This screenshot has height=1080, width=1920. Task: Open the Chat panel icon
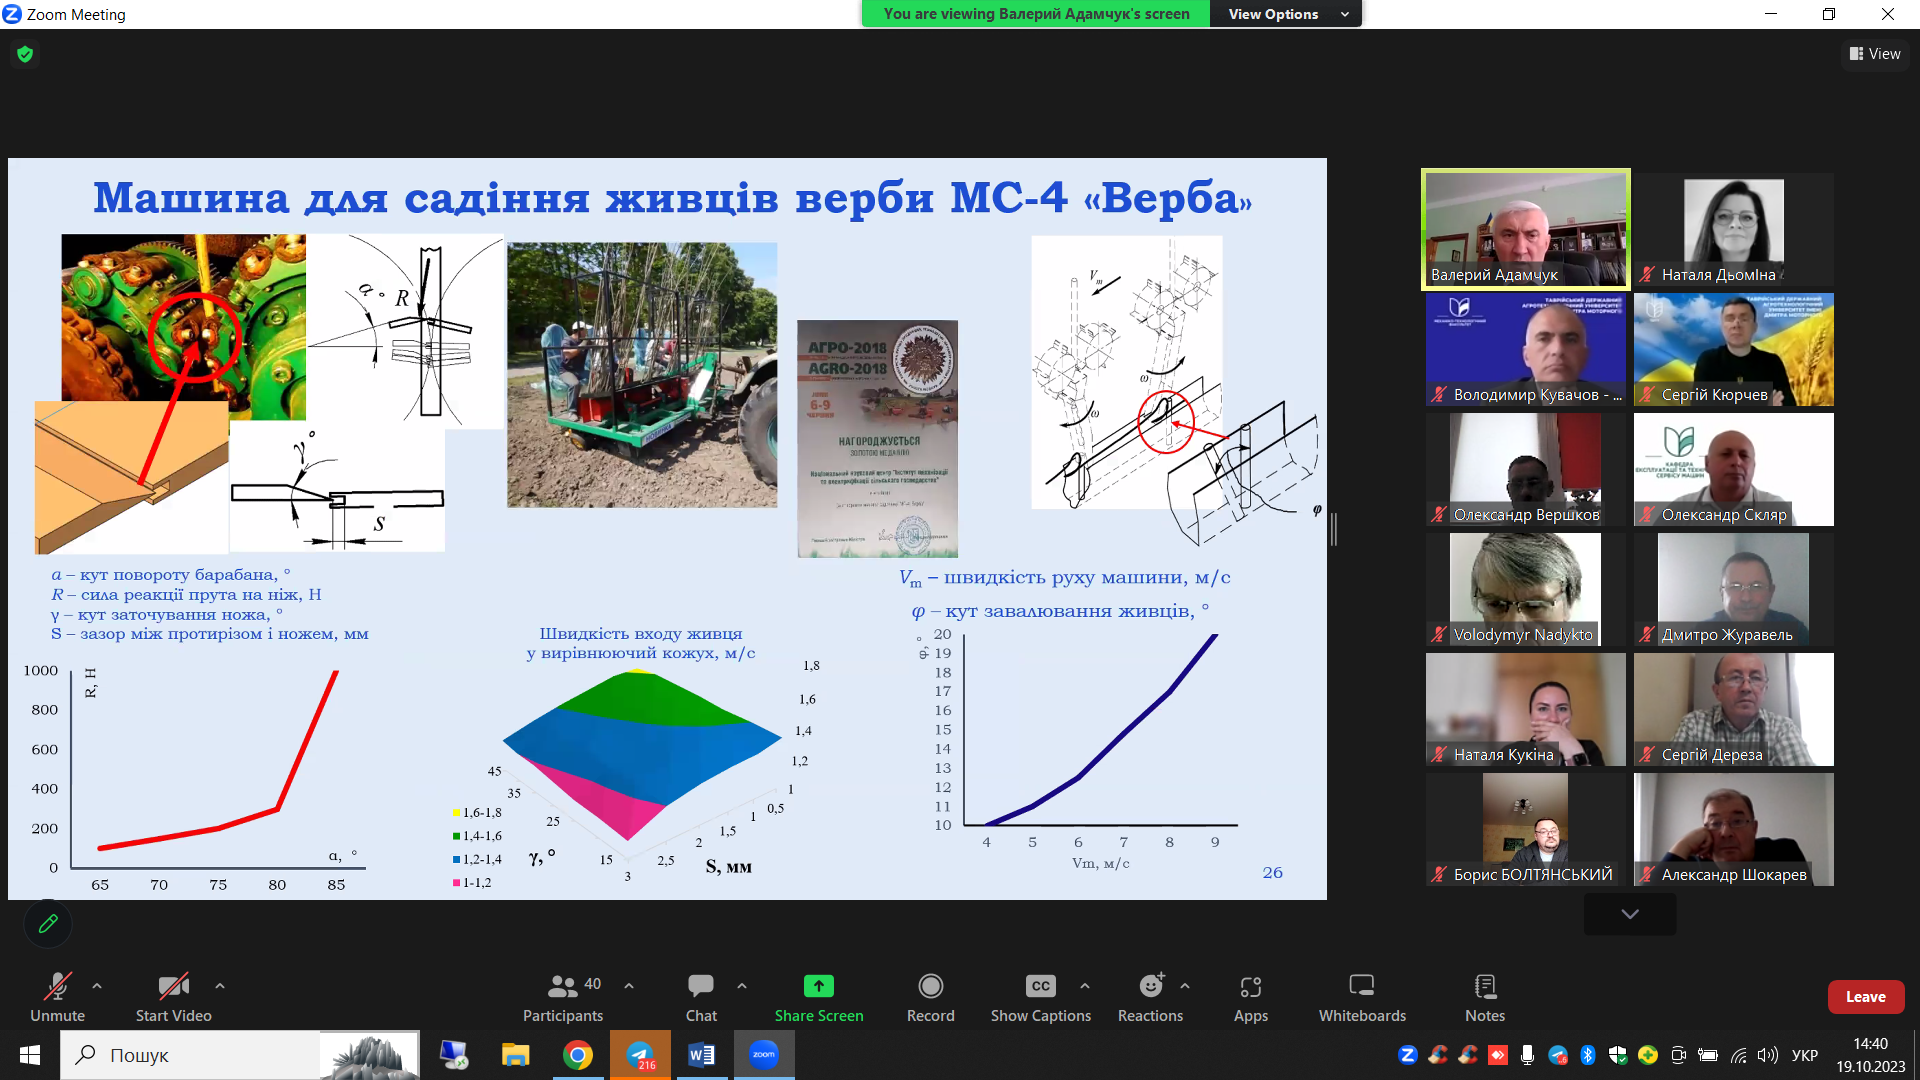point(700,987)
